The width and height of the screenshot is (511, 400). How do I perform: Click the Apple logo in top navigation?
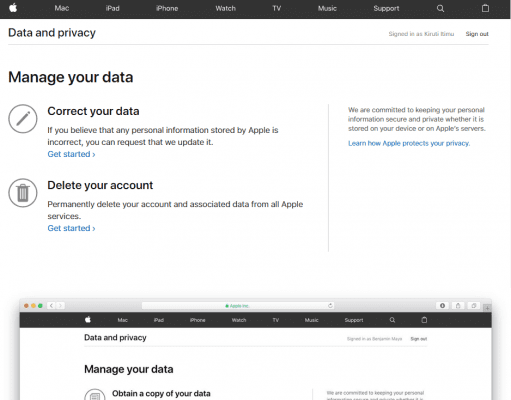(x=13, y=8)
